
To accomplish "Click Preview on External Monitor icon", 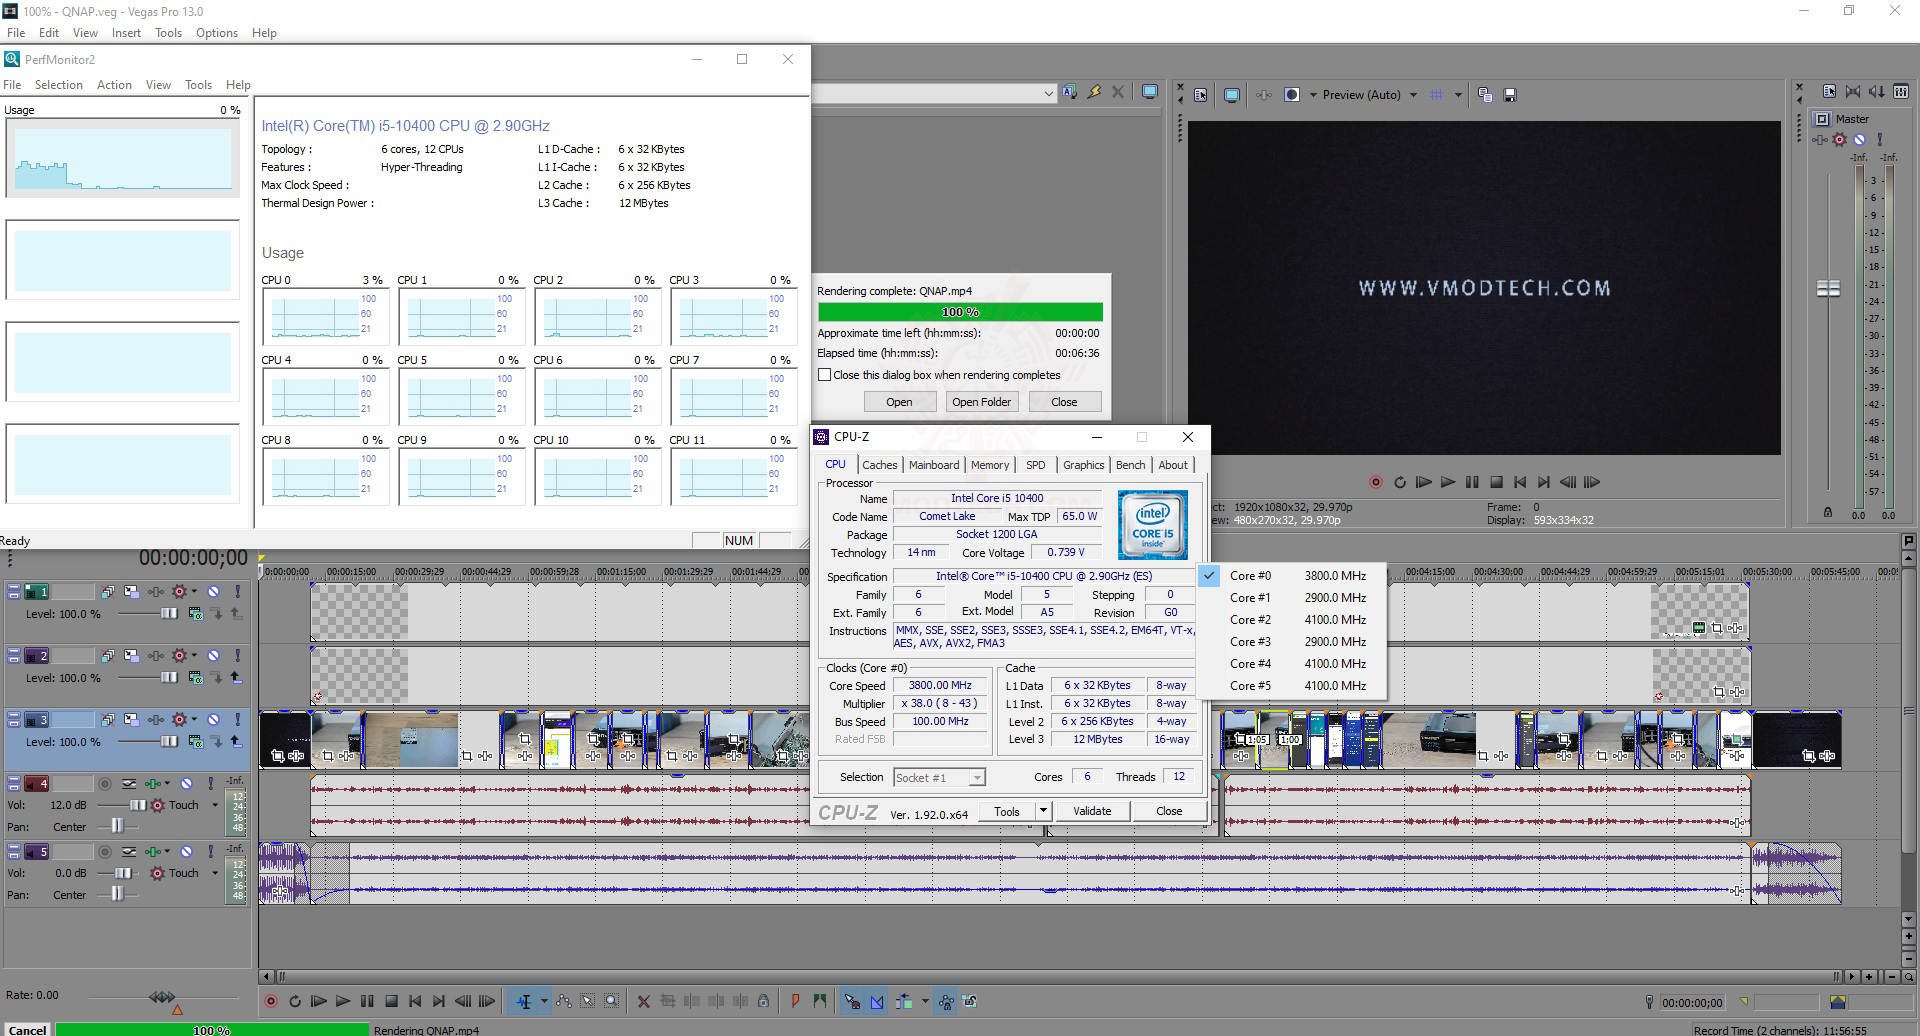I will point(1232,95).
